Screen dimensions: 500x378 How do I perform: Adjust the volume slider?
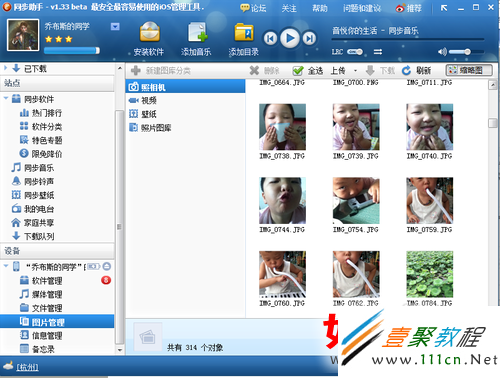466,52
